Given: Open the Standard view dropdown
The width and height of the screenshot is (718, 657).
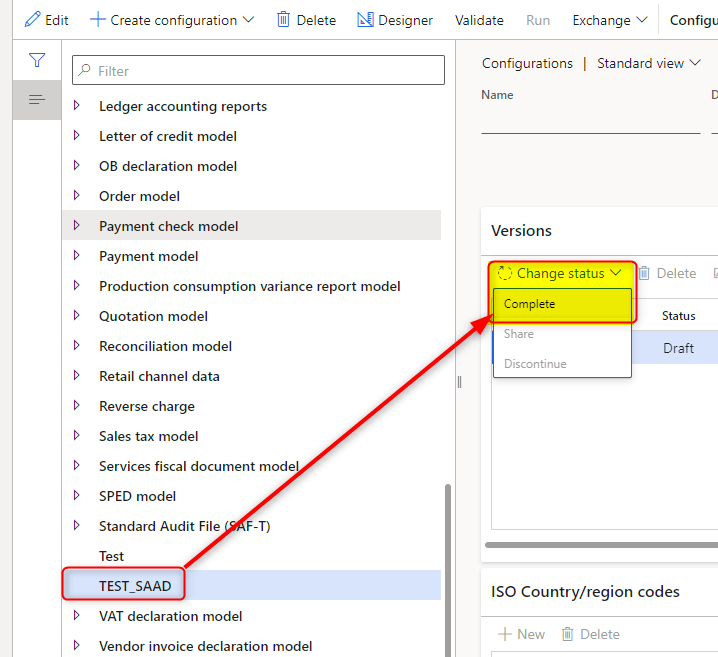Looking at the screenshot, I should point(648,63).
